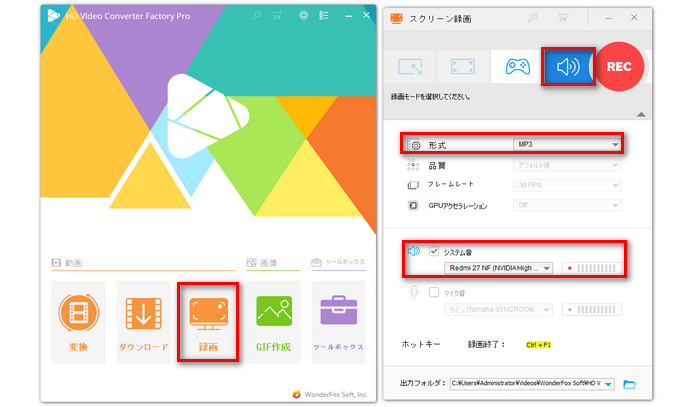Open the 変換 converter module
Viewport: 700px width, 407px height.
[x=77, y=320]
